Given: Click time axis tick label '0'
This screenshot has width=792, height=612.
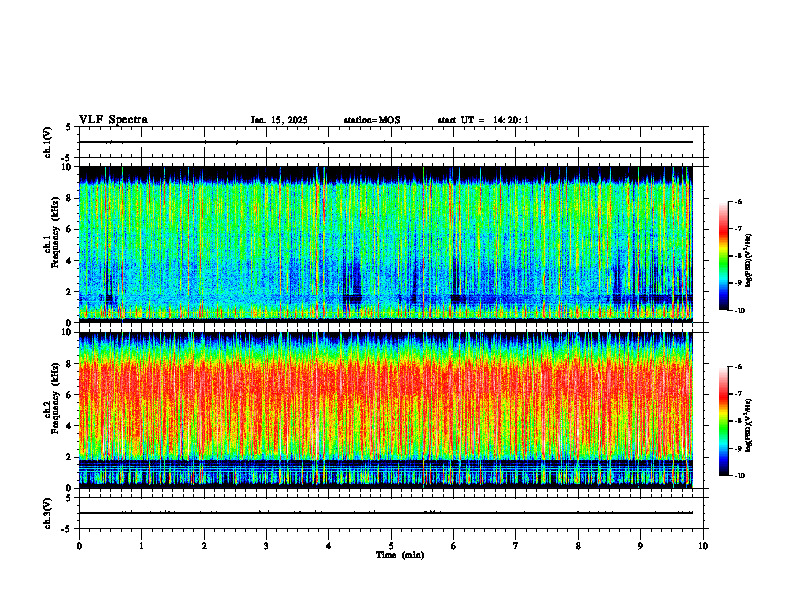Looking at the screenshot, I should 79,546.
